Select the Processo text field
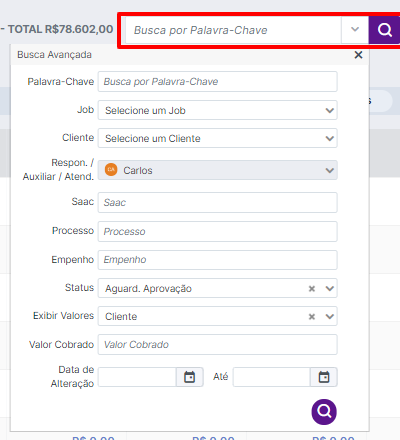This screenshot has width=400, height=440. tap(218, 231)
